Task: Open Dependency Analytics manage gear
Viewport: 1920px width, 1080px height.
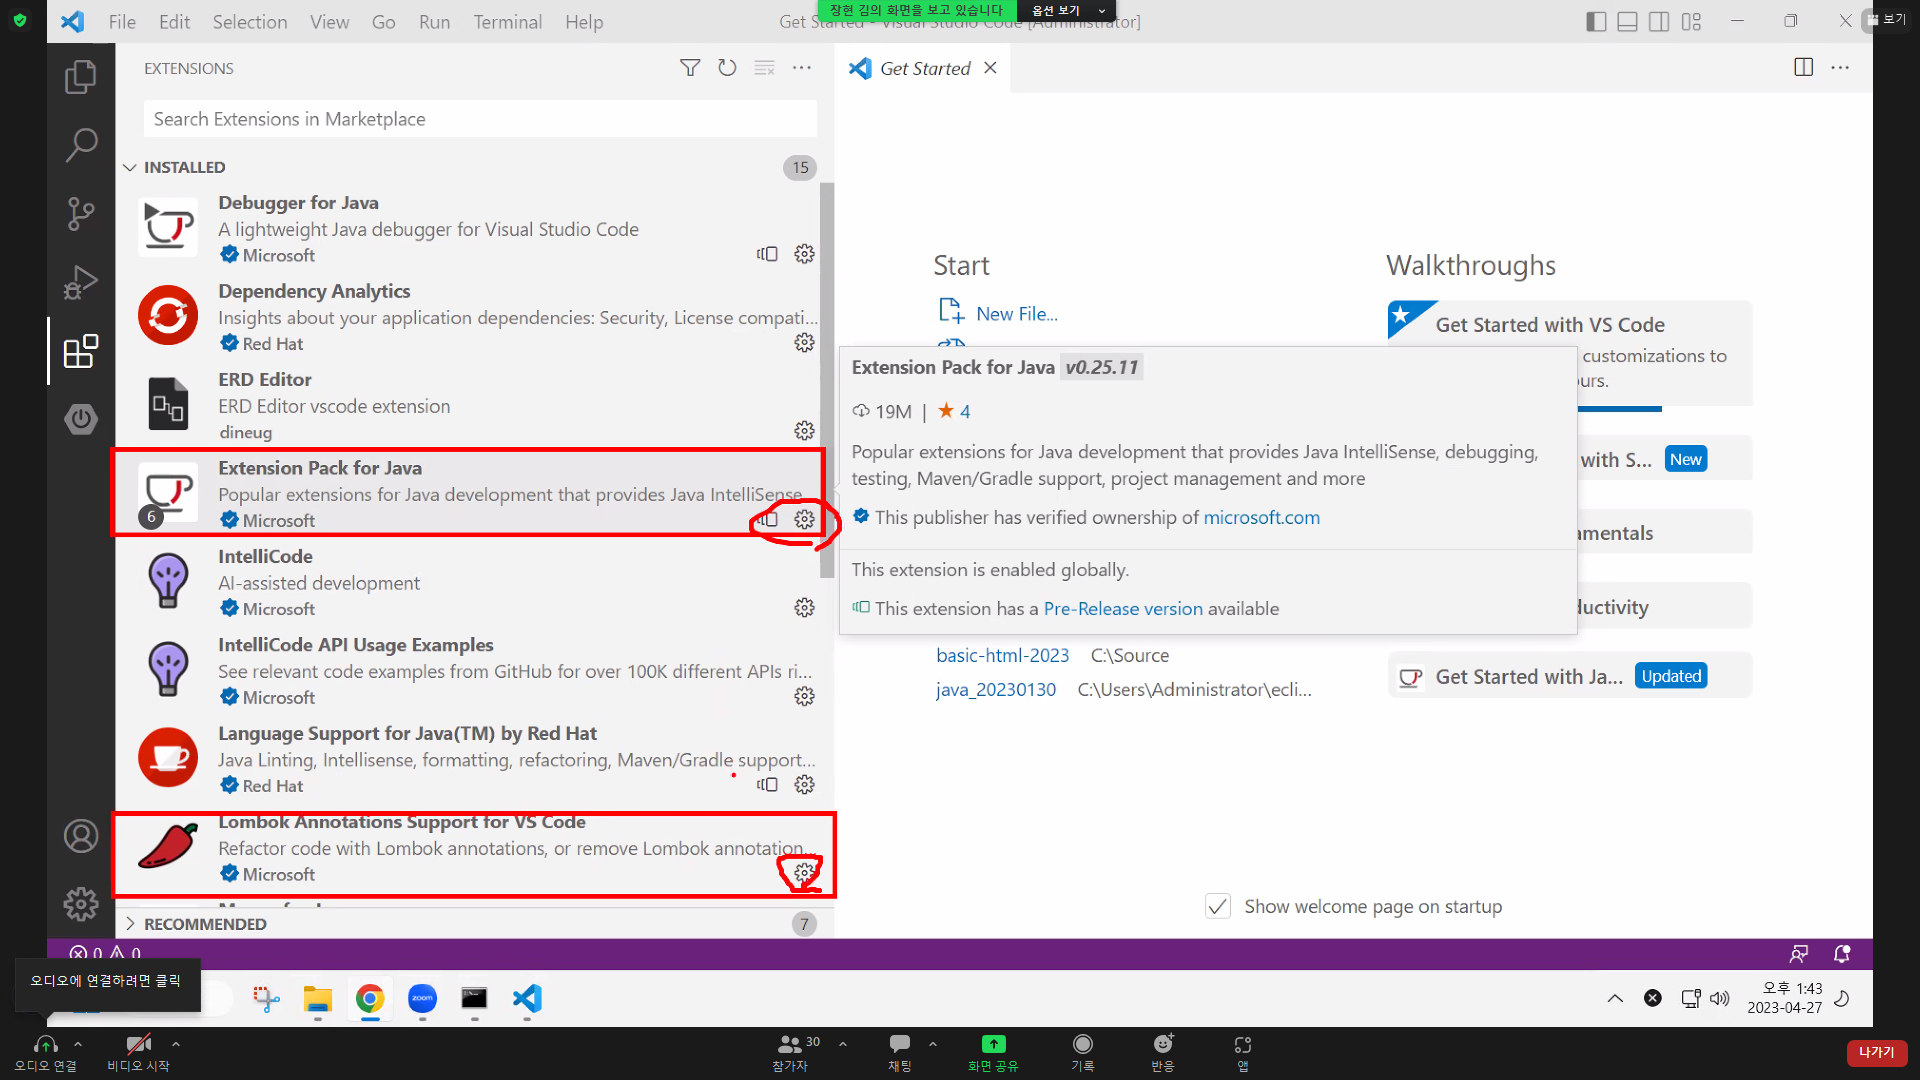Action: pyautogui.click(x=804, y=342)
